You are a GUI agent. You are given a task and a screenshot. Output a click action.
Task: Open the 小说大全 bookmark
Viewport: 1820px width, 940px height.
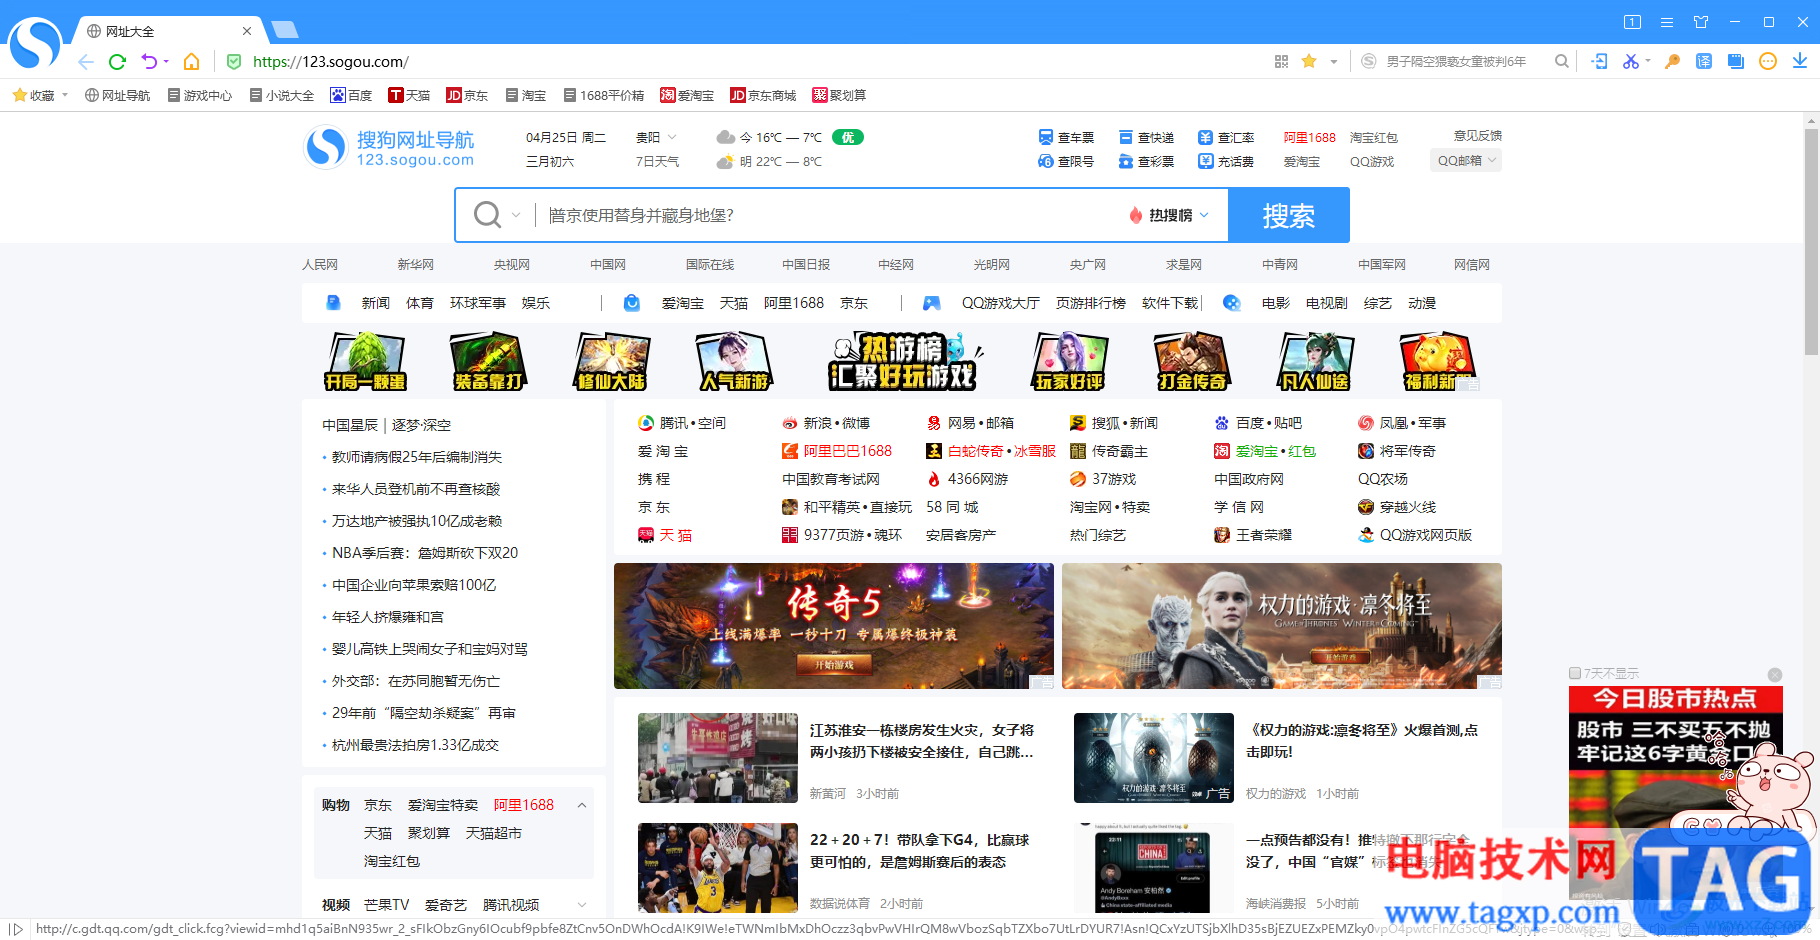coord(282,95)
